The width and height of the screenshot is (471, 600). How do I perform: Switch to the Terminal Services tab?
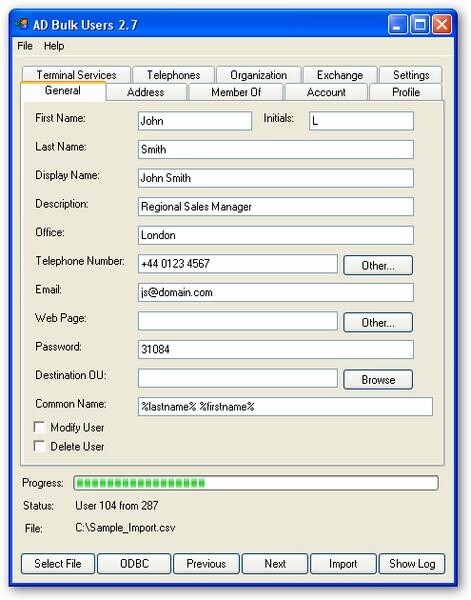pos(77,75)
